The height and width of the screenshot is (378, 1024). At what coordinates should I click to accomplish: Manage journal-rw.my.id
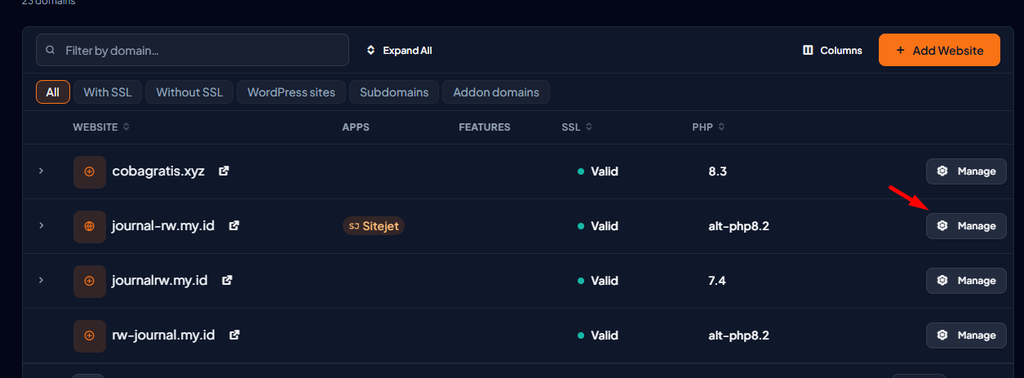[x=967, y=226]
